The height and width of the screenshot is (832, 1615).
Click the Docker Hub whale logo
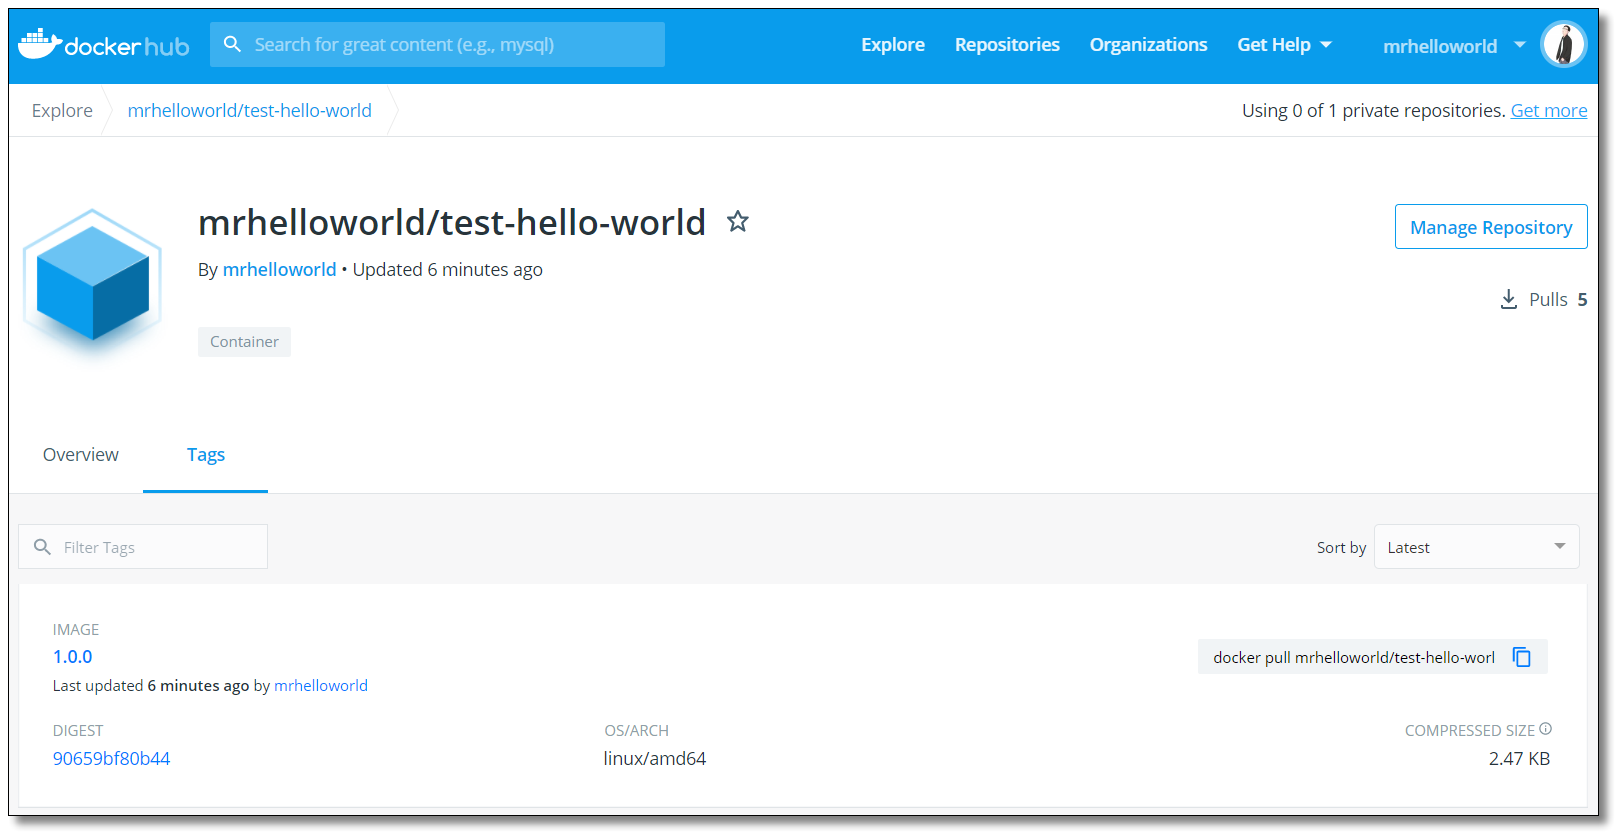(x=104, y=45)
